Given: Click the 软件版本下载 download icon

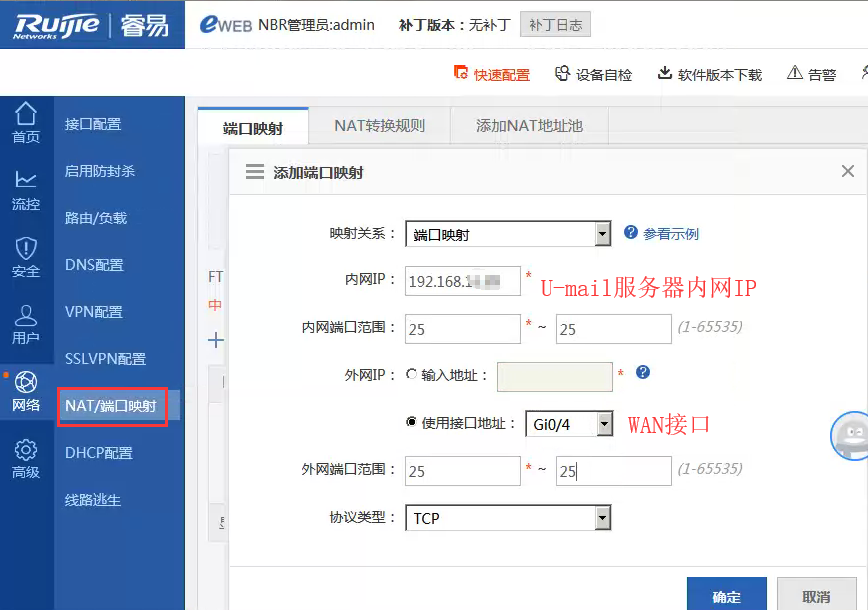Looking at the screenshot, I should 664,73.
